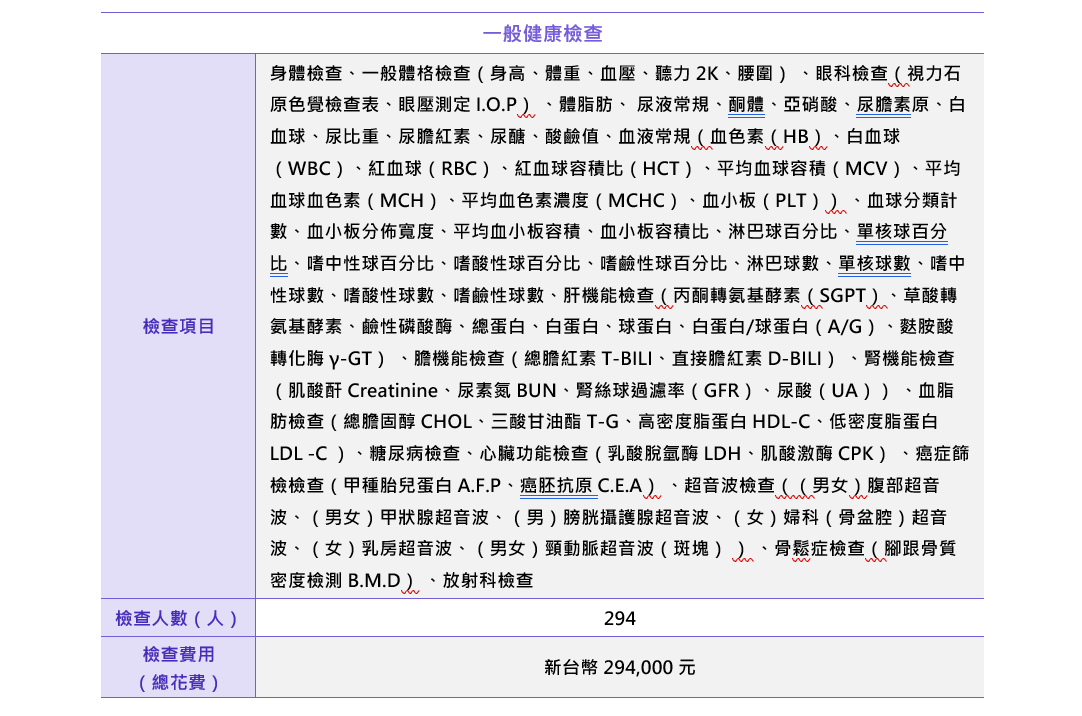The image size is (1082, 716).
Task: Select the 檢查費用 header cell
Action: 178,655
